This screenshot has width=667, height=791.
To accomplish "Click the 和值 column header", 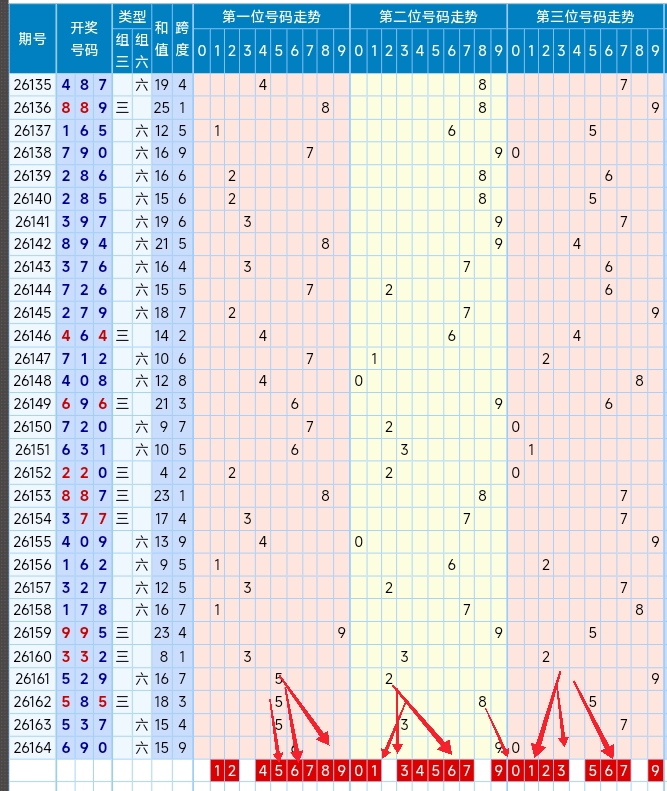I will point(161,39).
